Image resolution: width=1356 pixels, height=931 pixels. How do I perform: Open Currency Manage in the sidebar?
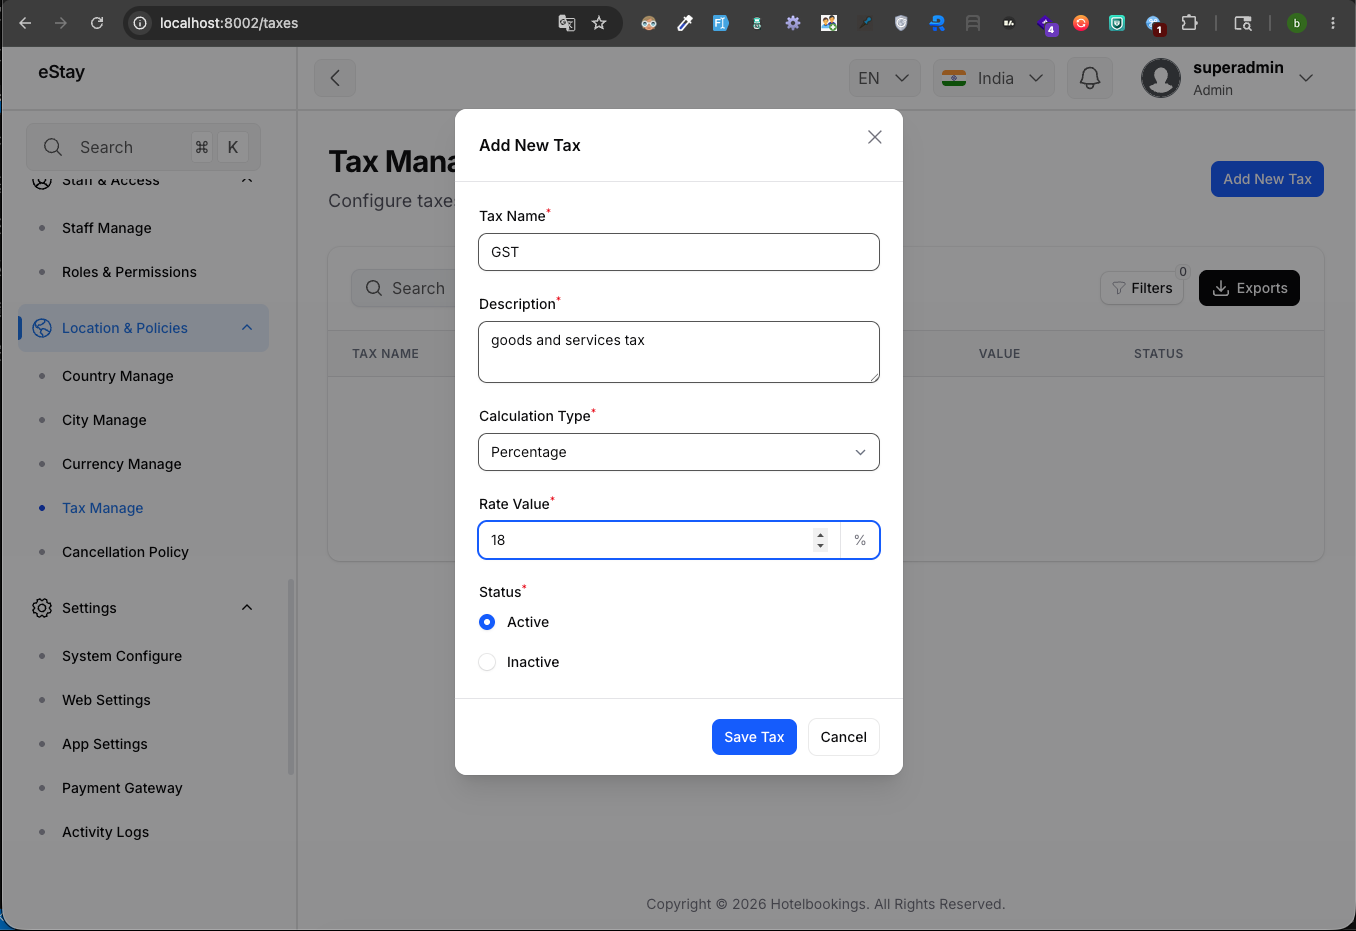point(122,464)
